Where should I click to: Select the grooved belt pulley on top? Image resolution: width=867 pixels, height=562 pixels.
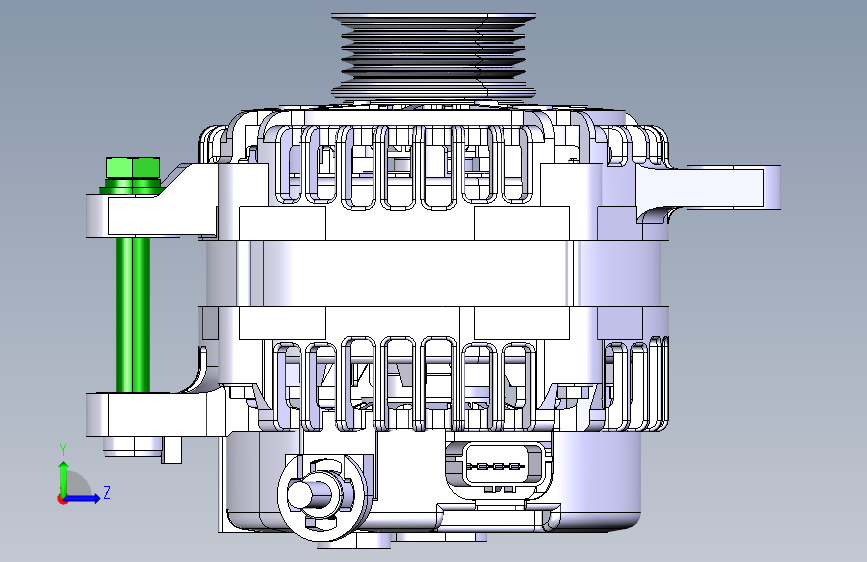click(434, 57)
